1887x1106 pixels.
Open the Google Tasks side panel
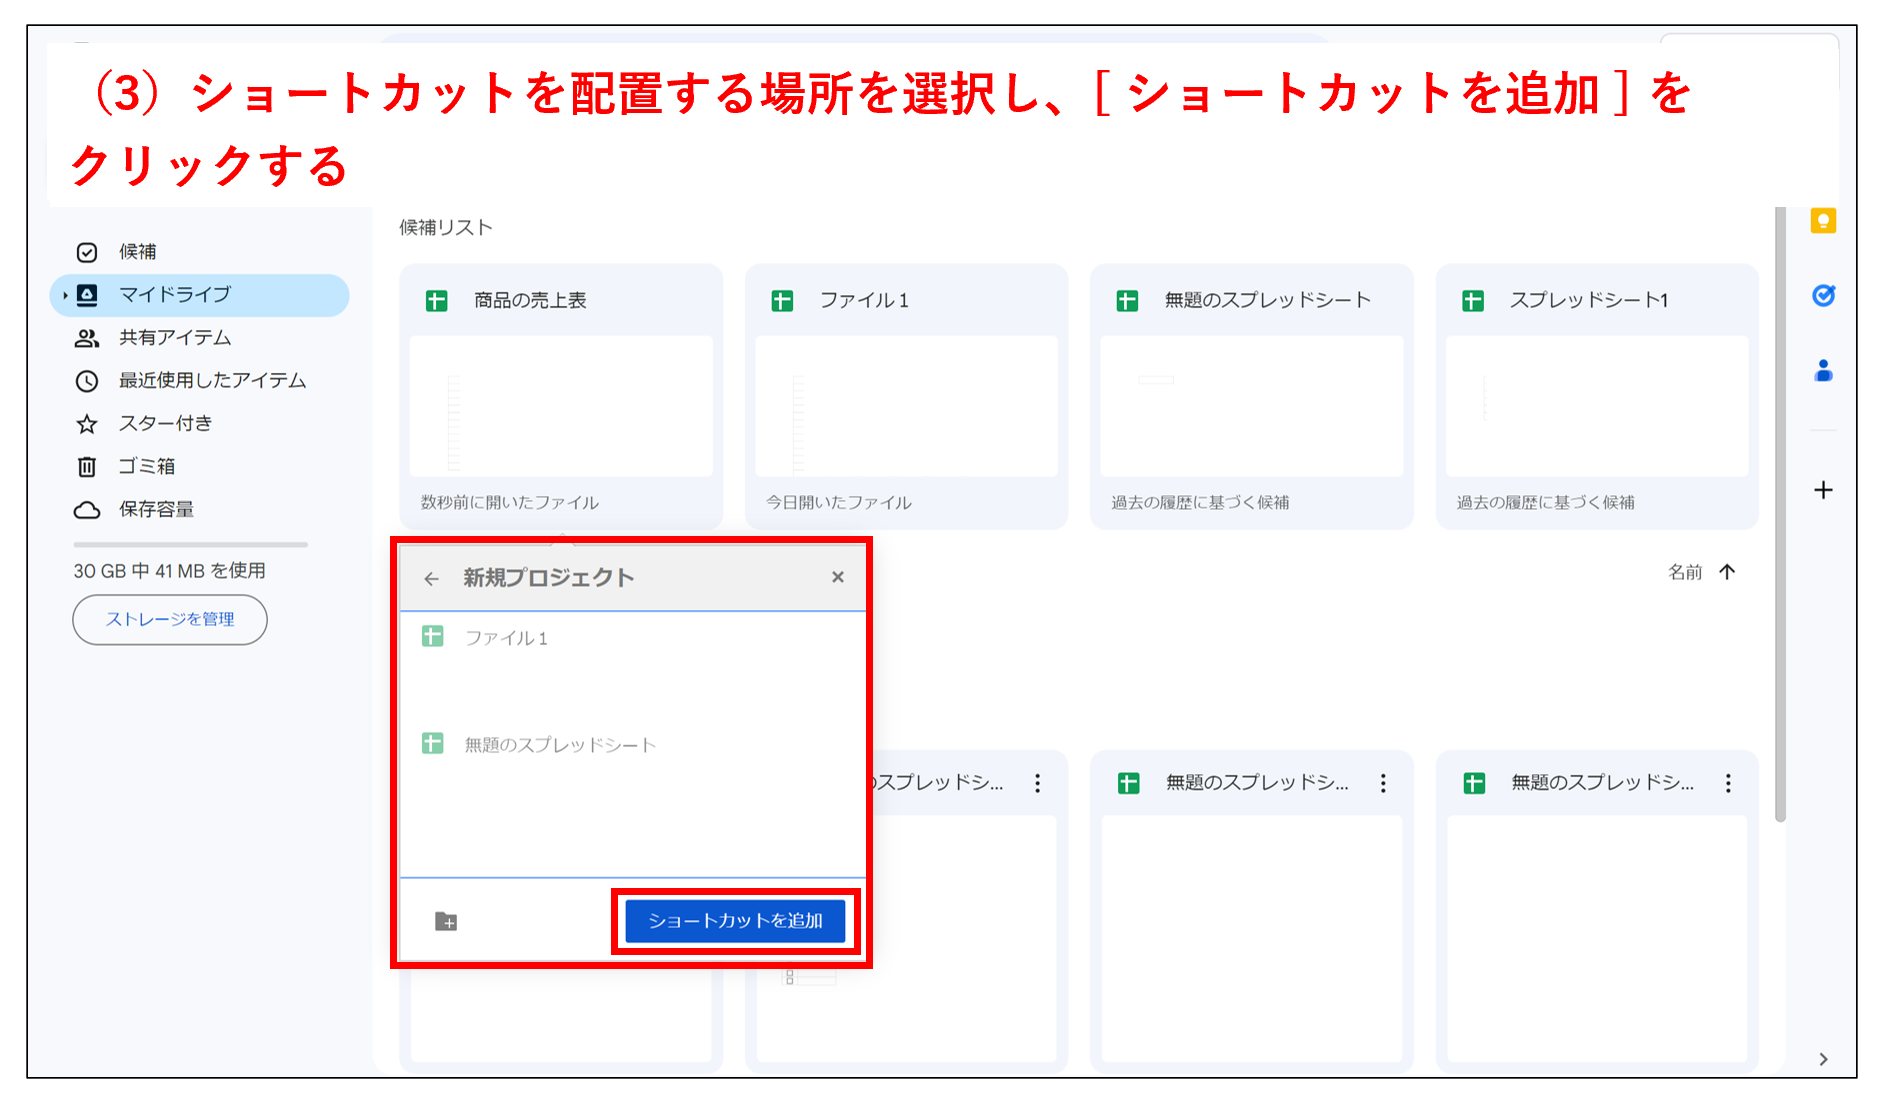[1825, 295]
